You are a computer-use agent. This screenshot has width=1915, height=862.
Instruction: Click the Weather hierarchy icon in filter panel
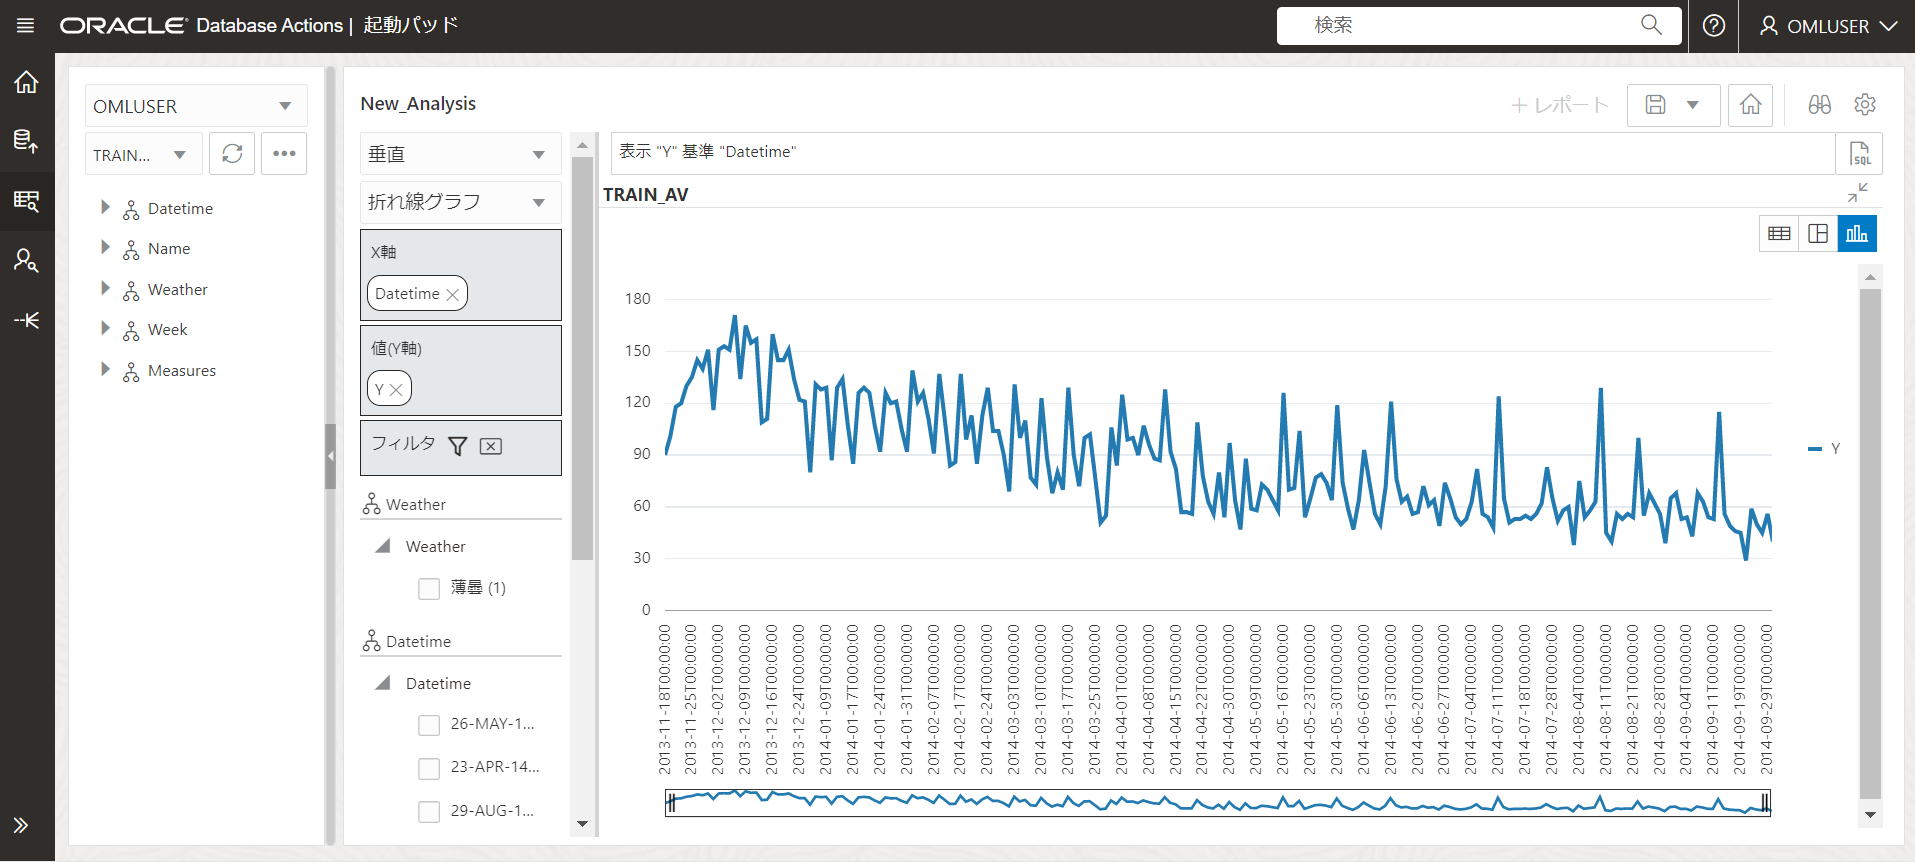pos(371,504)
